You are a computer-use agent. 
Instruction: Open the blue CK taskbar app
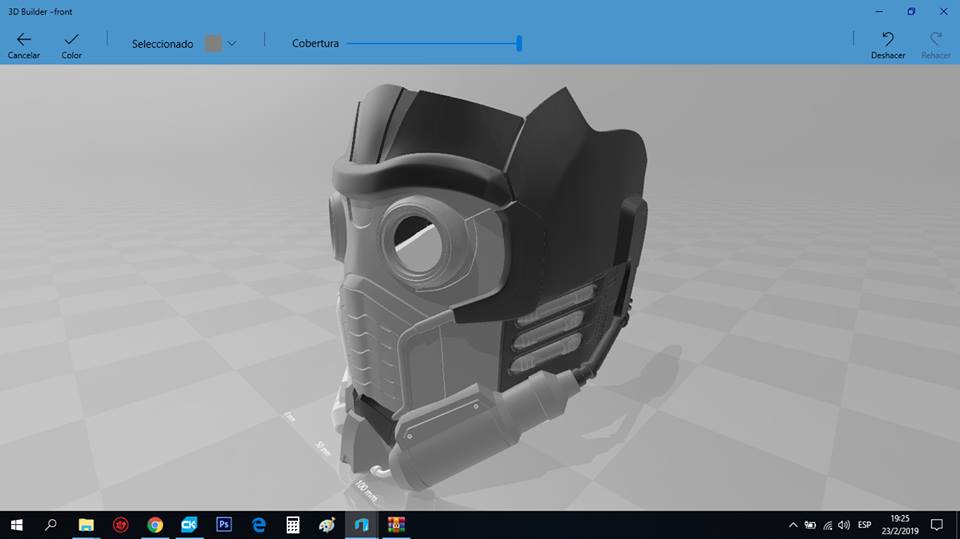point(189,525)
